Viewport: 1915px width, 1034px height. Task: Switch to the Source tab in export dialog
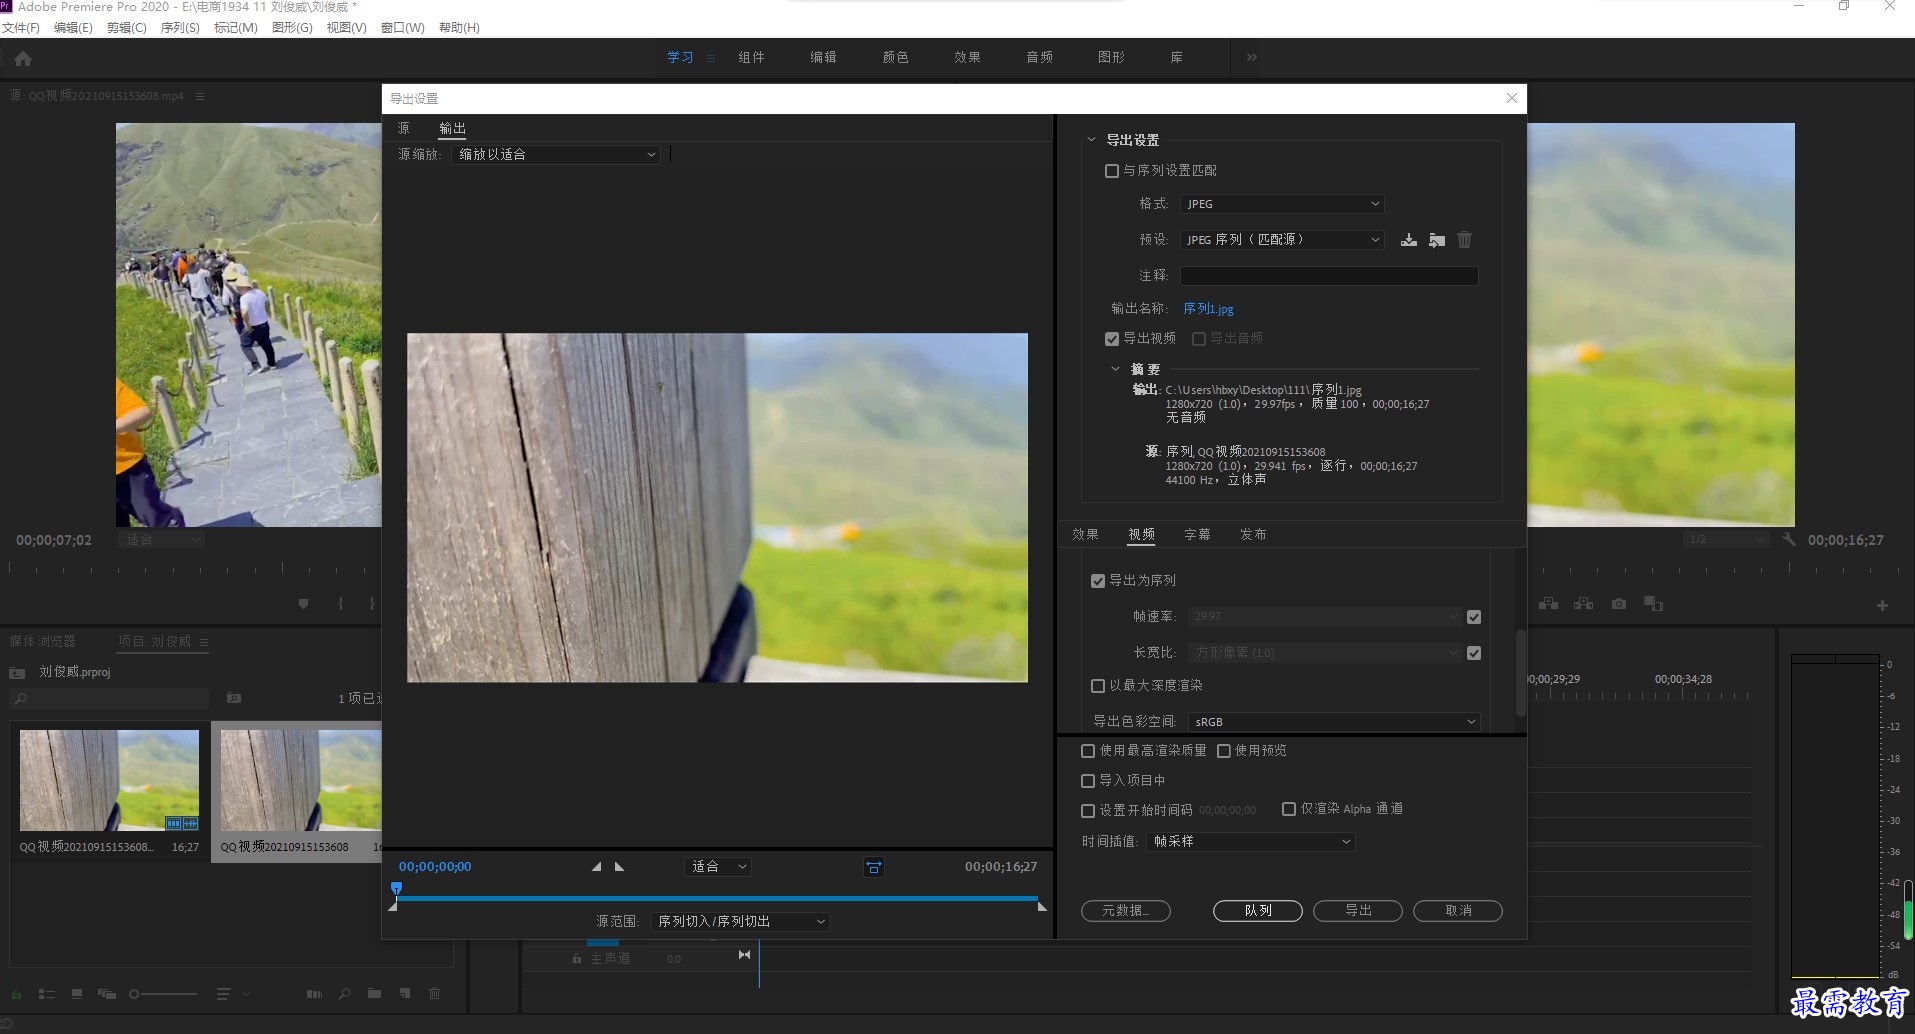pyautogui.click(x=403, y=128)
